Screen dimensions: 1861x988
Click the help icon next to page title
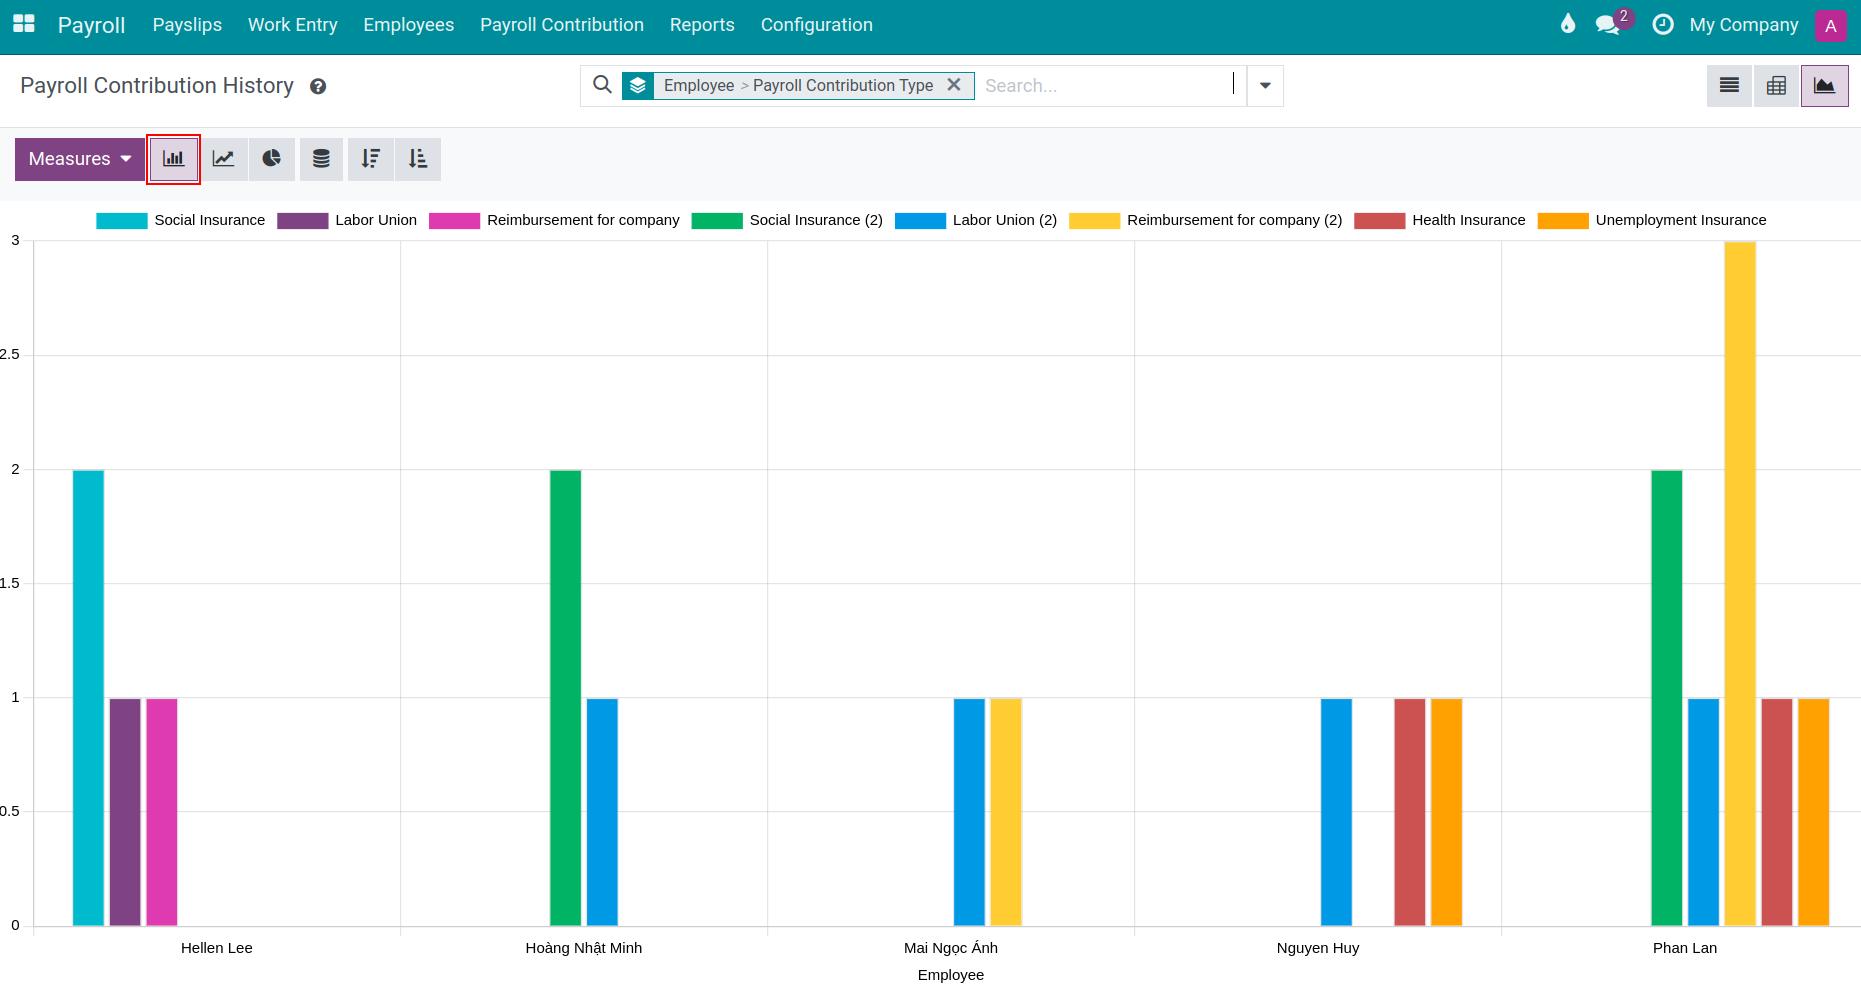click(318, 86)
